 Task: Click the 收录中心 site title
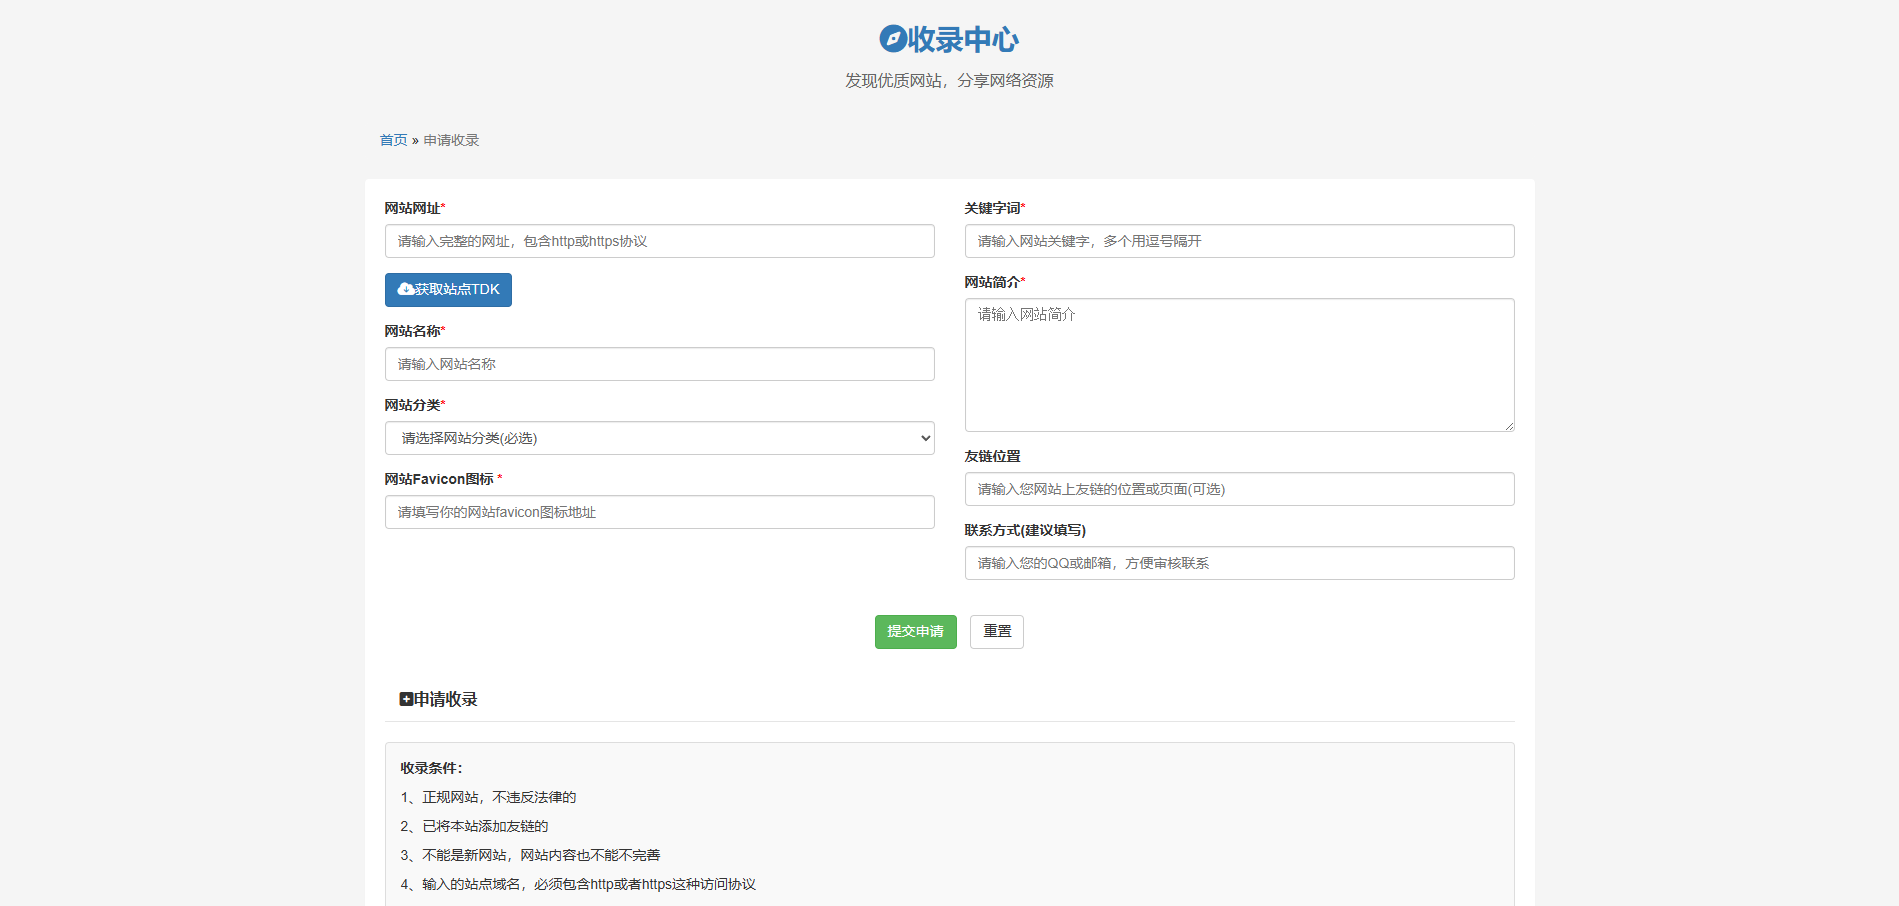pos(962,39)
